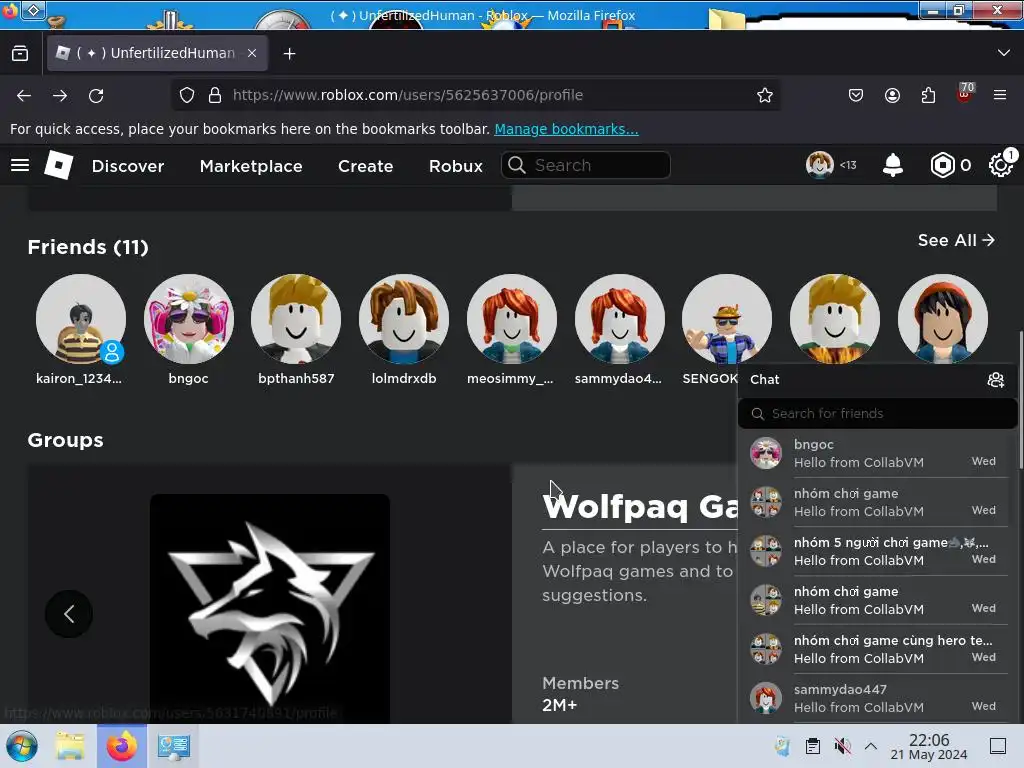Go forward with the browser forward arrow
The height and width of the screenshot is (768, 1024).
coord(60,95)
